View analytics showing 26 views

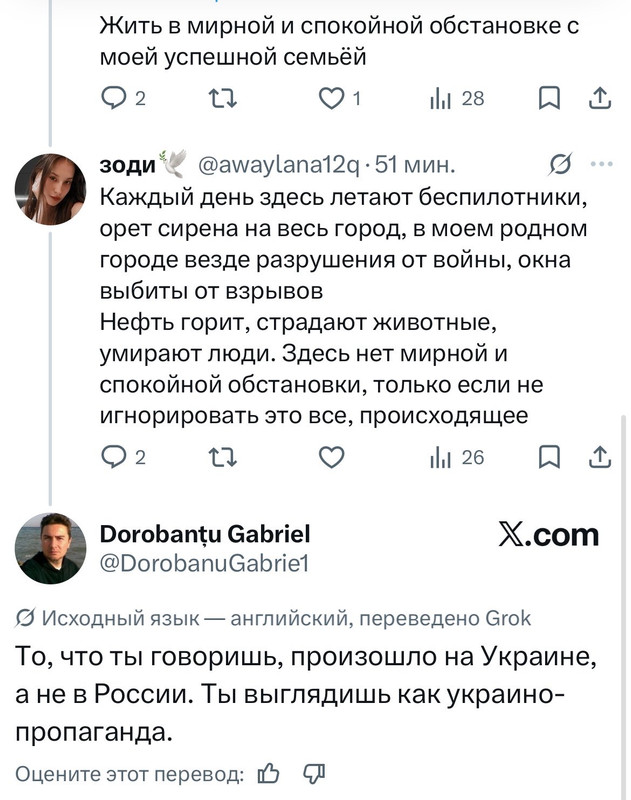(x=457, y=457)
